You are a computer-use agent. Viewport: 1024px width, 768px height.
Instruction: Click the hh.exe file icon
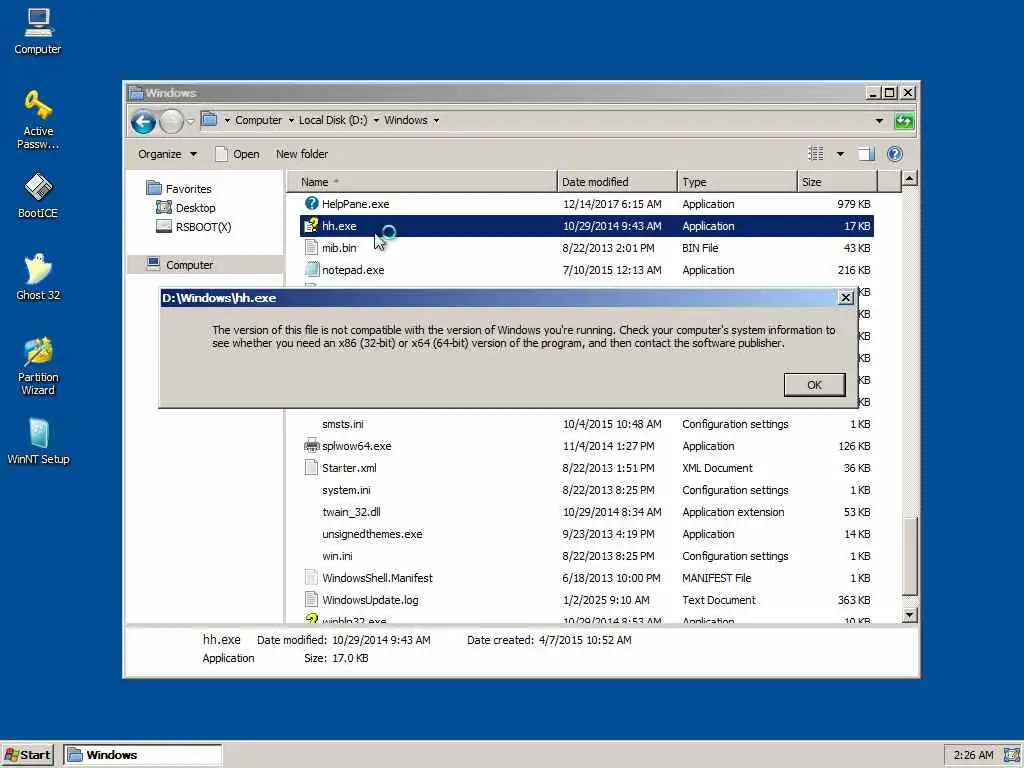point(312,226)
